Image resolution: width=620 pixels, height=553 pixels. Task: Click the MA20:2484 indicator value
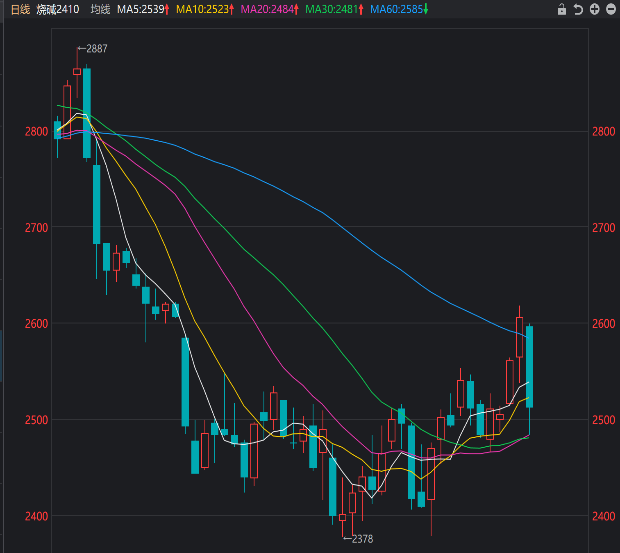[x=270, y=9]
